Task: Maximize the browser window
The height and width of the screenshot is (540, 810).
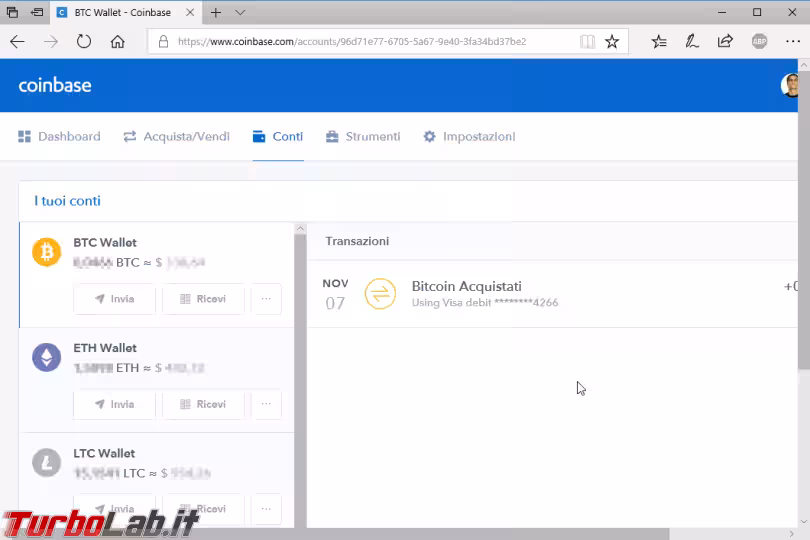Action: click(757, 12)
